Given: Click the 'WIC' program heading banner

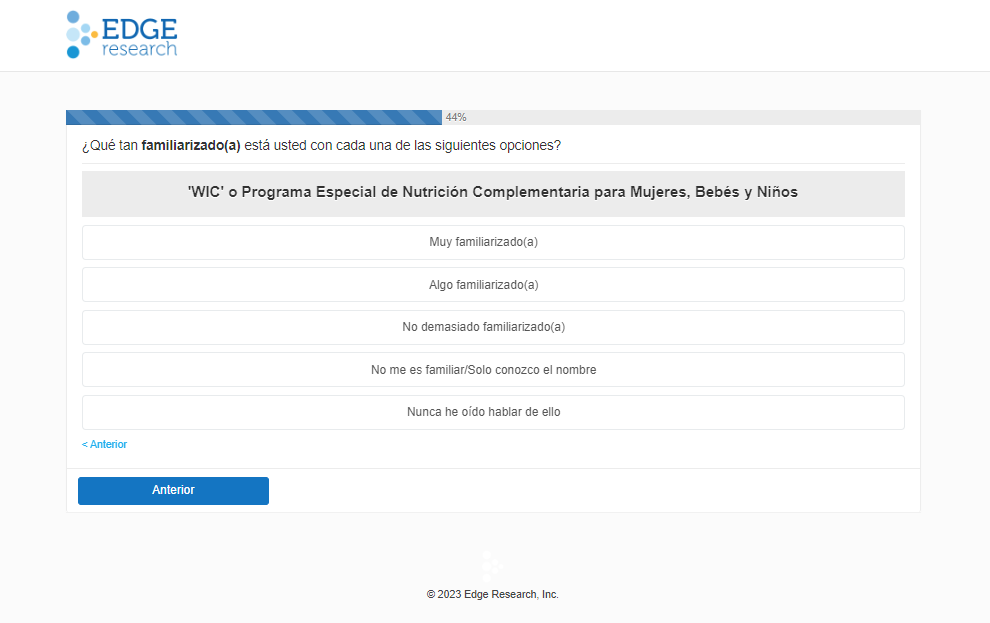Looking at the screenshot, I should [493, 193].
